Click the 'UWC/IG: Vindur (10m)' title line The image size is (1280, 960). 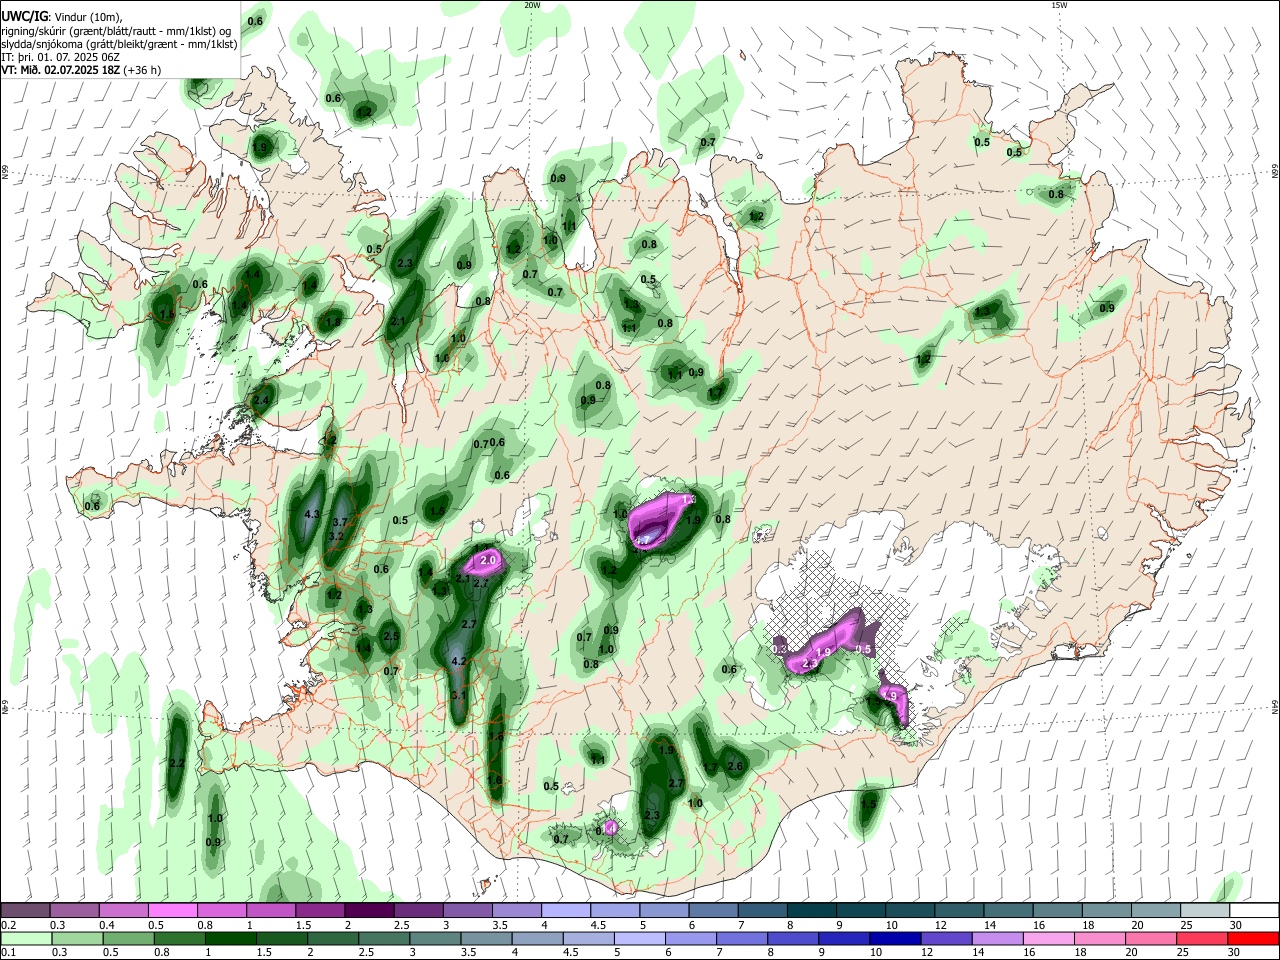(x=61, y=17)
